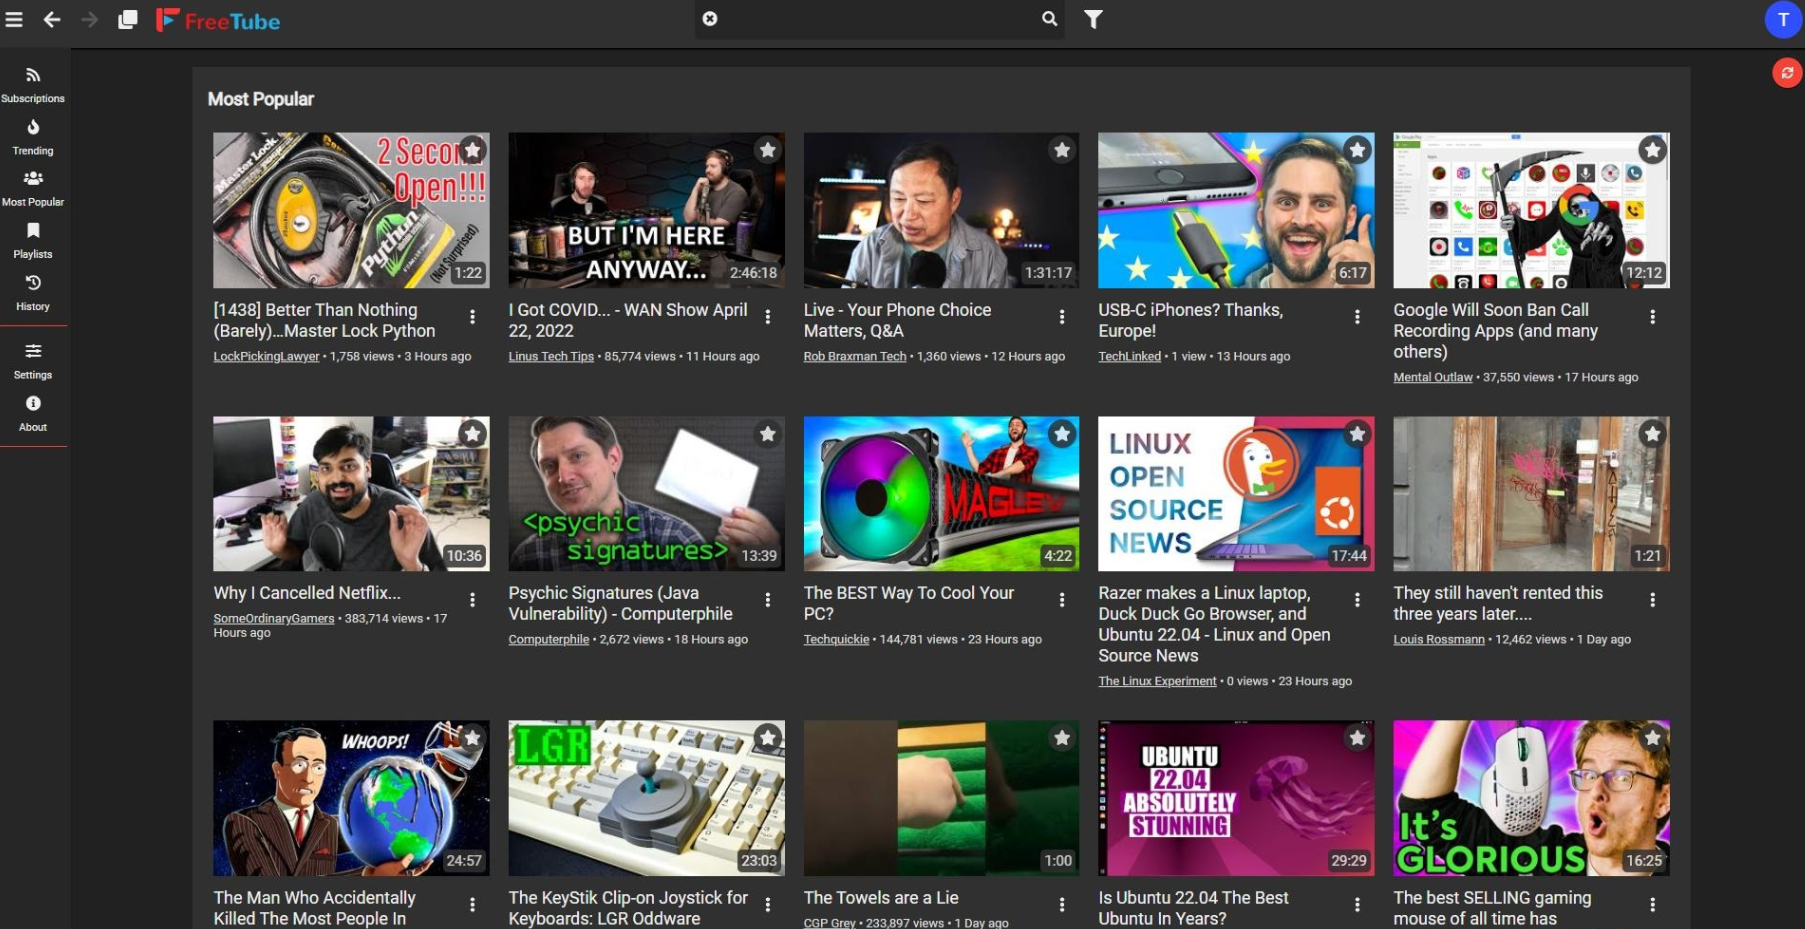This screenshot has width=1805, height=929.
Task: Play The BEST Way To Cool thumbnail
Action: [x=940, y=494]
